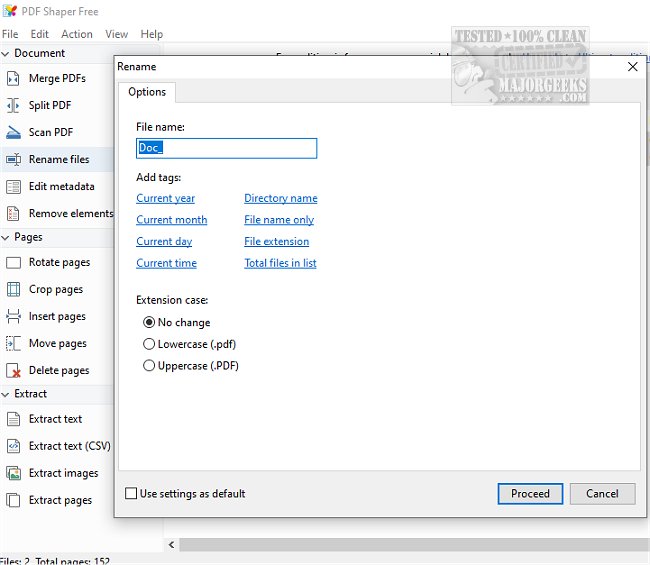The width and height of the screenshot is (650, 565).
Task: Select Lowercase (.pdf) extension option
Action: pos(148,344)
